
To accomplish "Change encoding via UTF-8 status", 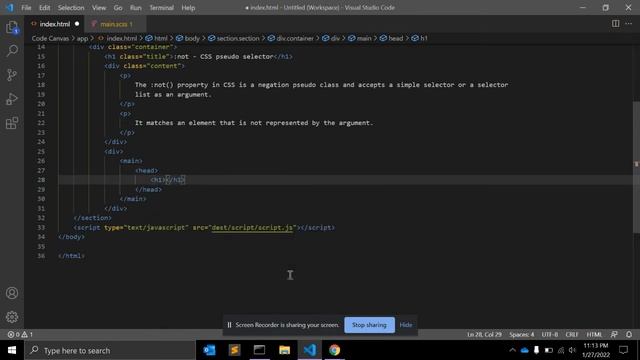I will pyautogui.click(x=549, y=334).
